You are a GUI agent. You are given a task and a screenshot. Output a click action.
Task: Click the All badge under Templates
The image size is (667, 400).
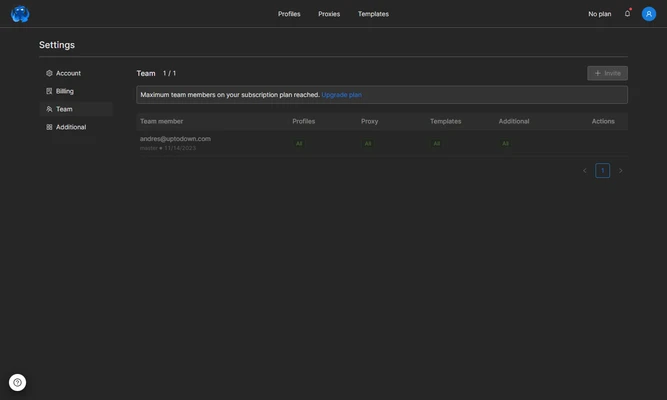[436, 143]
